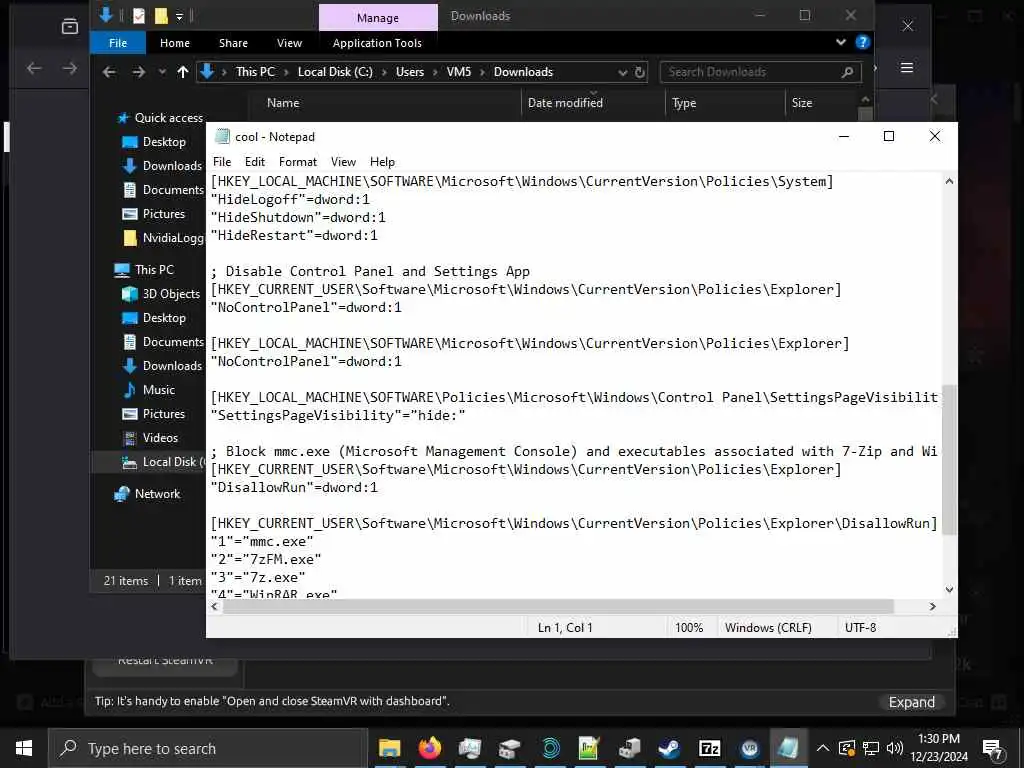Open SteamVR hamburger menu icon

click(907, 68)
